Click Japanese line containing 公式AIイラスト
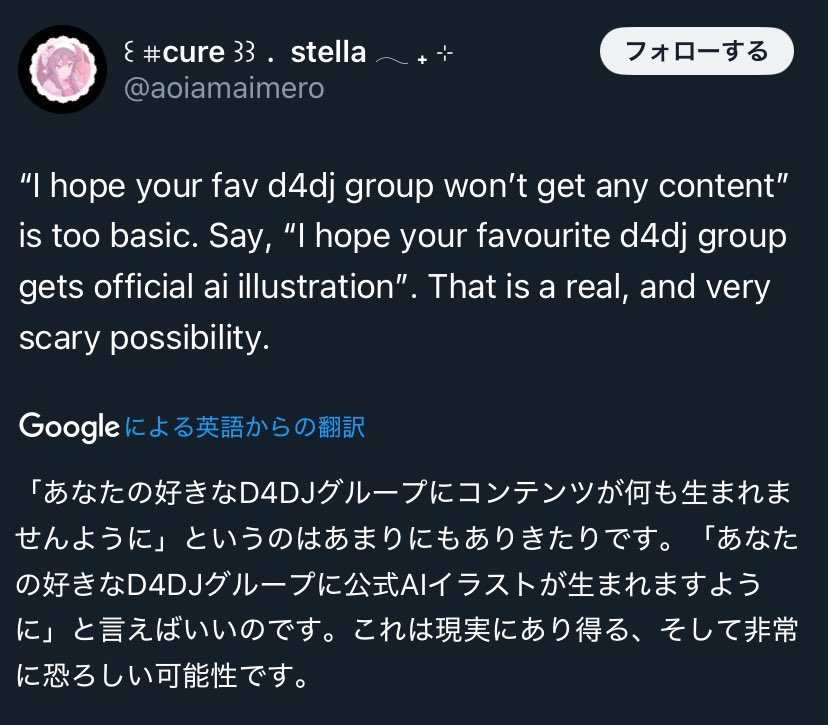Screen dimensions: 828x725 point(389,585)
